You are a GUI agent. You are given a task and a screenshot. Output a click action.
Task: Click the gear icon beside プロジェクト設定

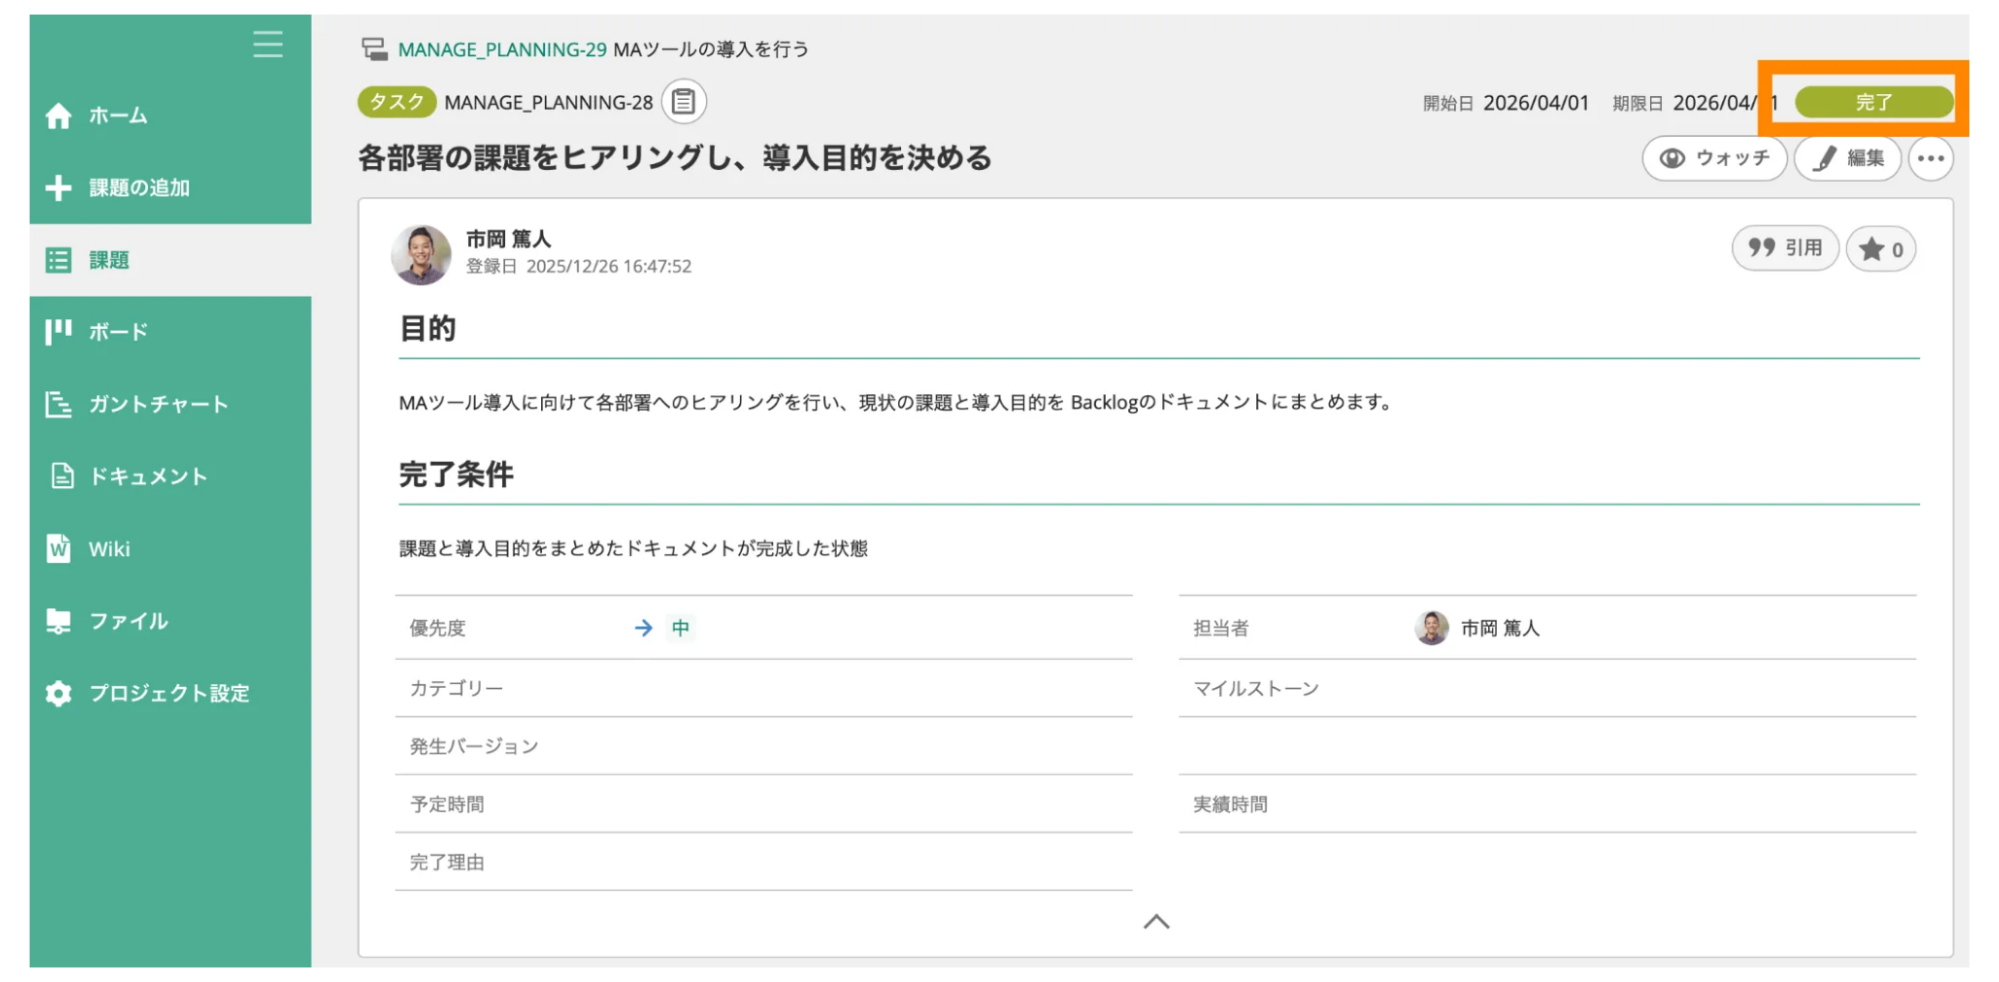click(x=59, y=693)
